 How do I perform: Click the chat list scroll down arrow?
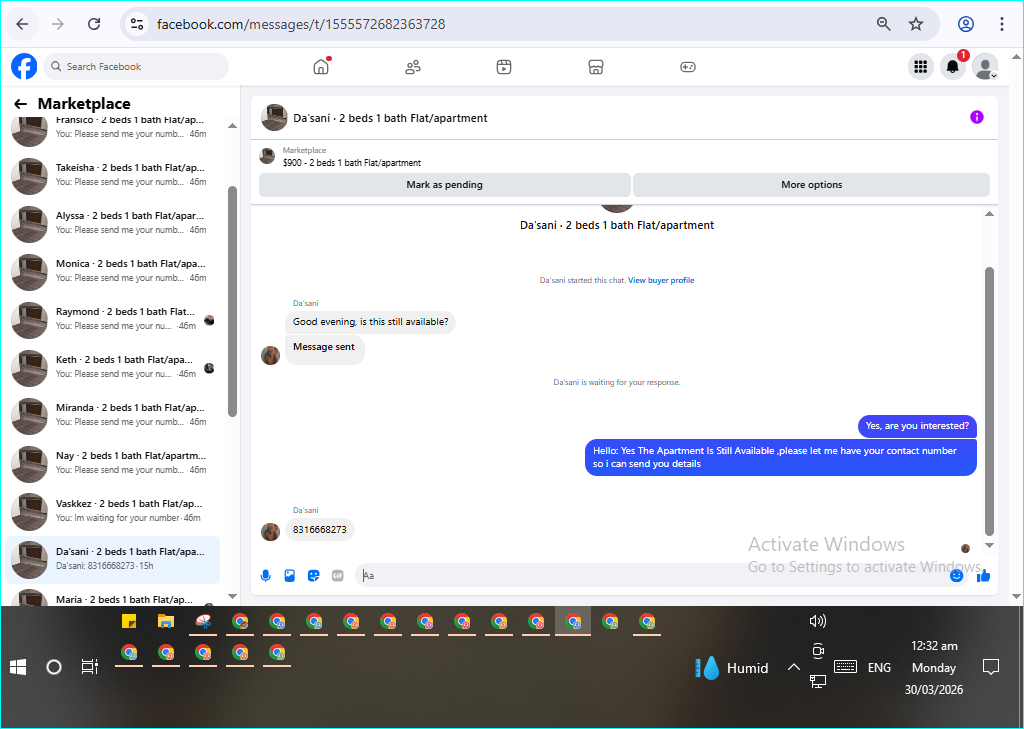pos(232,596)
